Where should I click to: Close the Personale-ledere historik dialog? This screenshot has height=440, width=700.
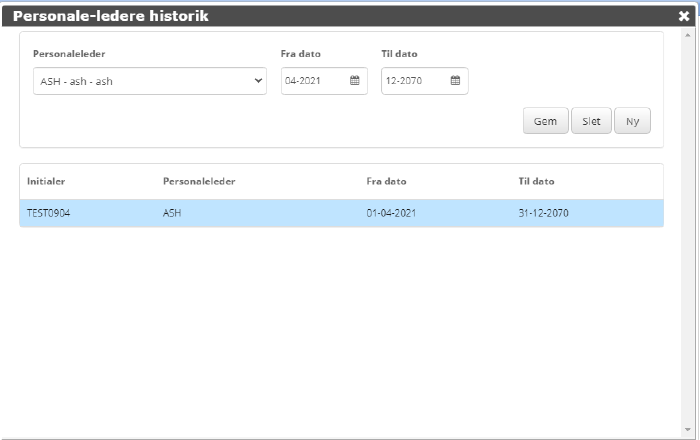point(683,16)
